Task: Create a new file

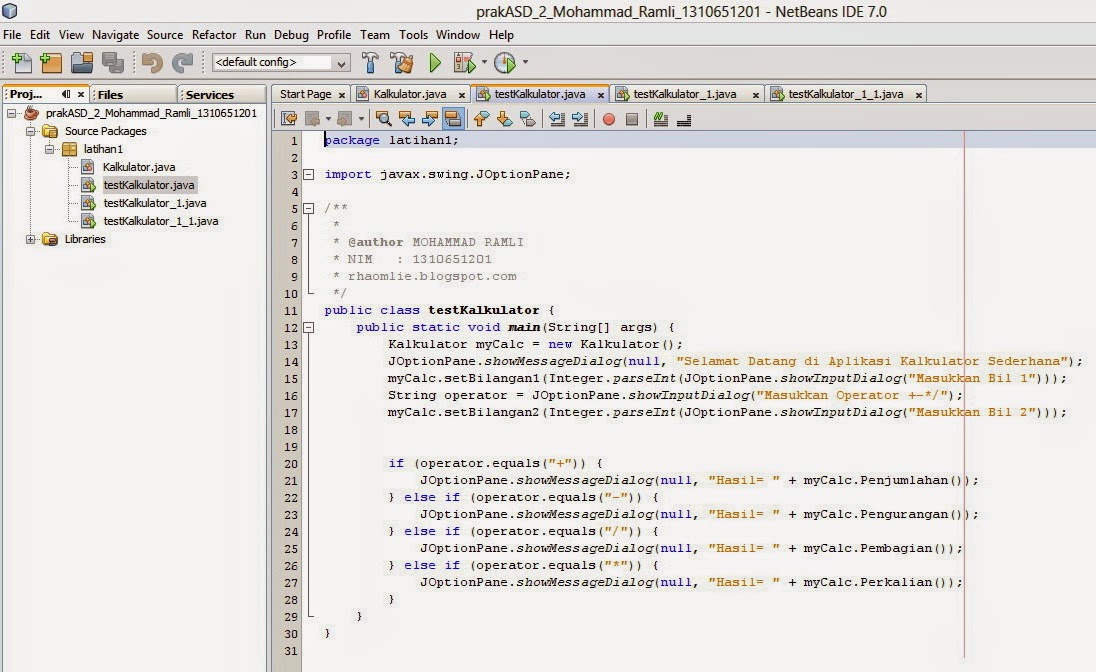Action: (21, 62)
